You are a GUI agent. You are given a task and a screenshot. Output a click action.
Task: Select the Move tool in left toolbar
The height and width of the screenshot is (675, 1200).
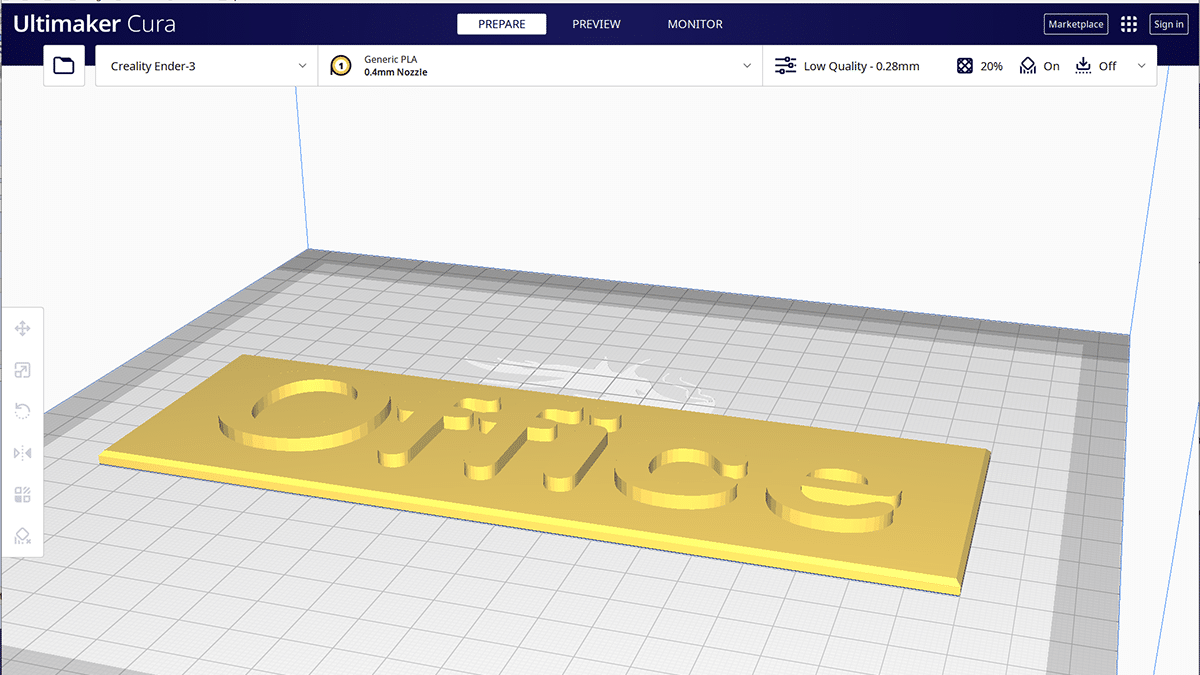click(22, 329)
